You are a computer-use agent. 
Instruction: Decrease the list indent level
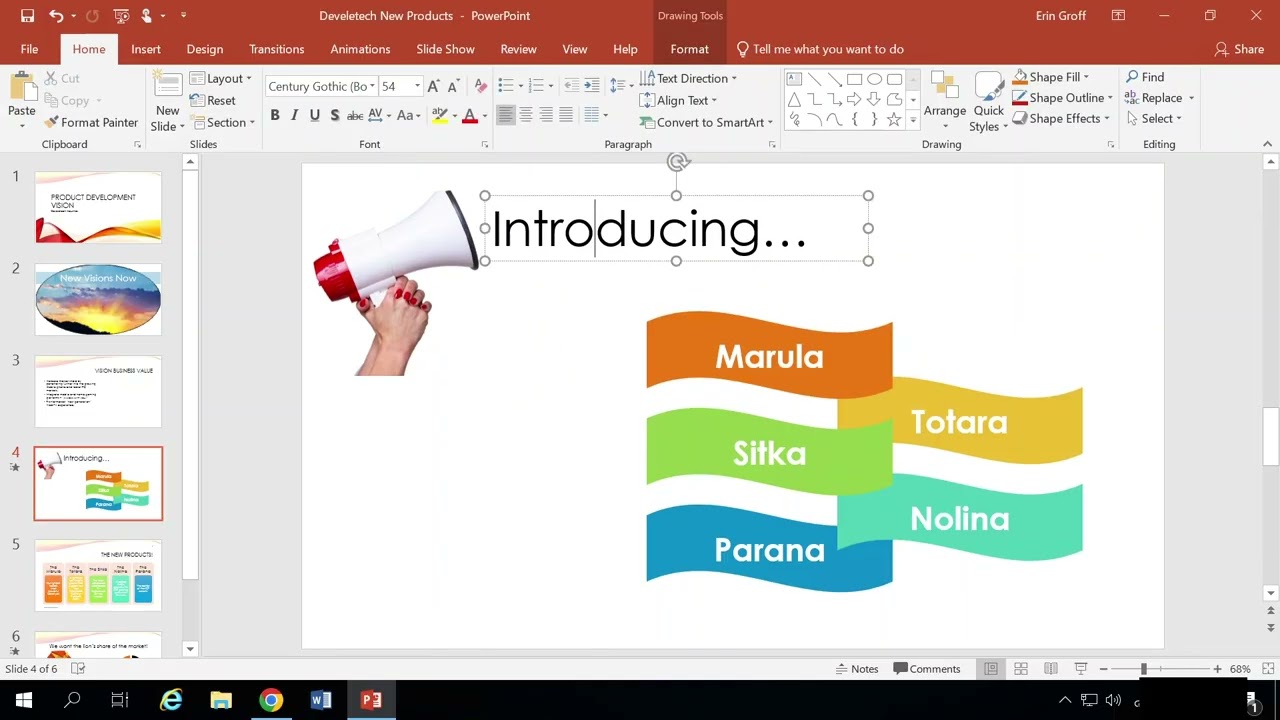(x=571, y=86)
